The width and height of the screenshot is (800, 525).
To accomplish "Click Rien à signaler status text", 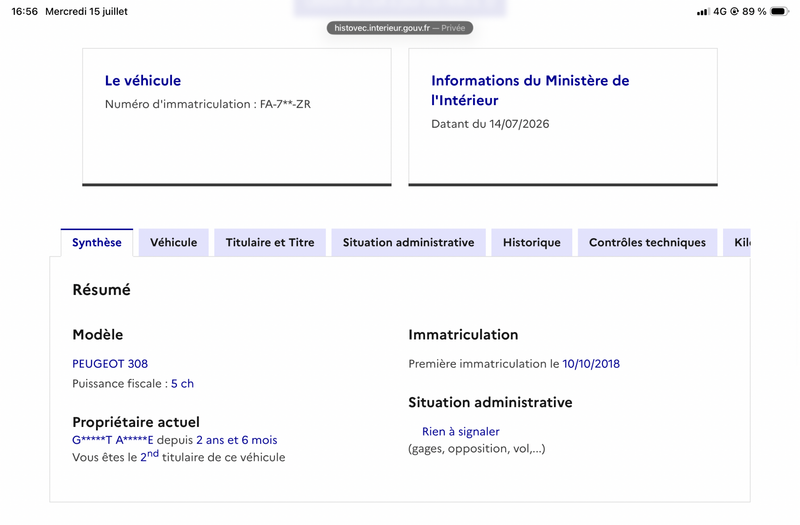I will click(x=460, y=432).
